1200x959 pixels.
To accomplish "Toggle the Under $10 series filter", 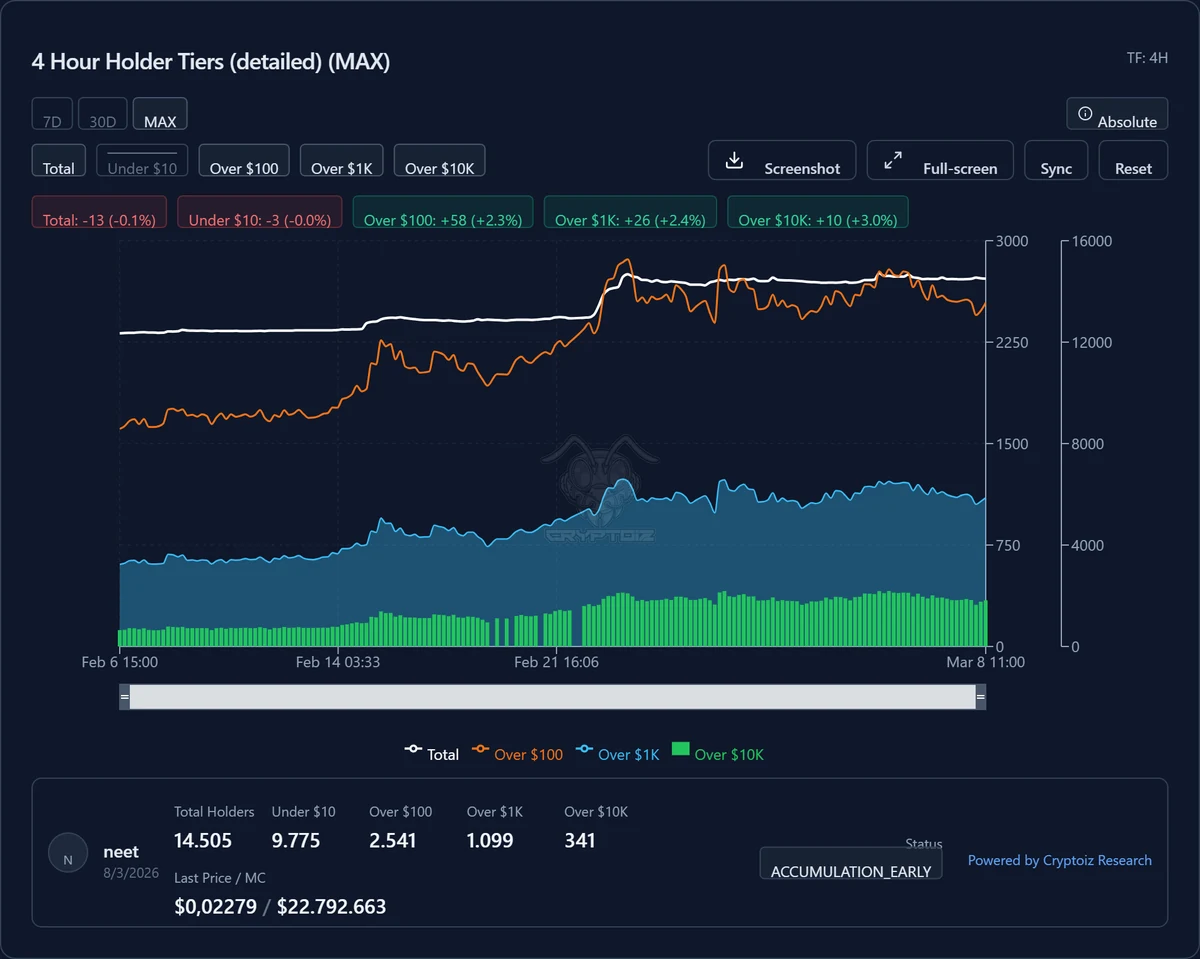I will click(142, 160).
